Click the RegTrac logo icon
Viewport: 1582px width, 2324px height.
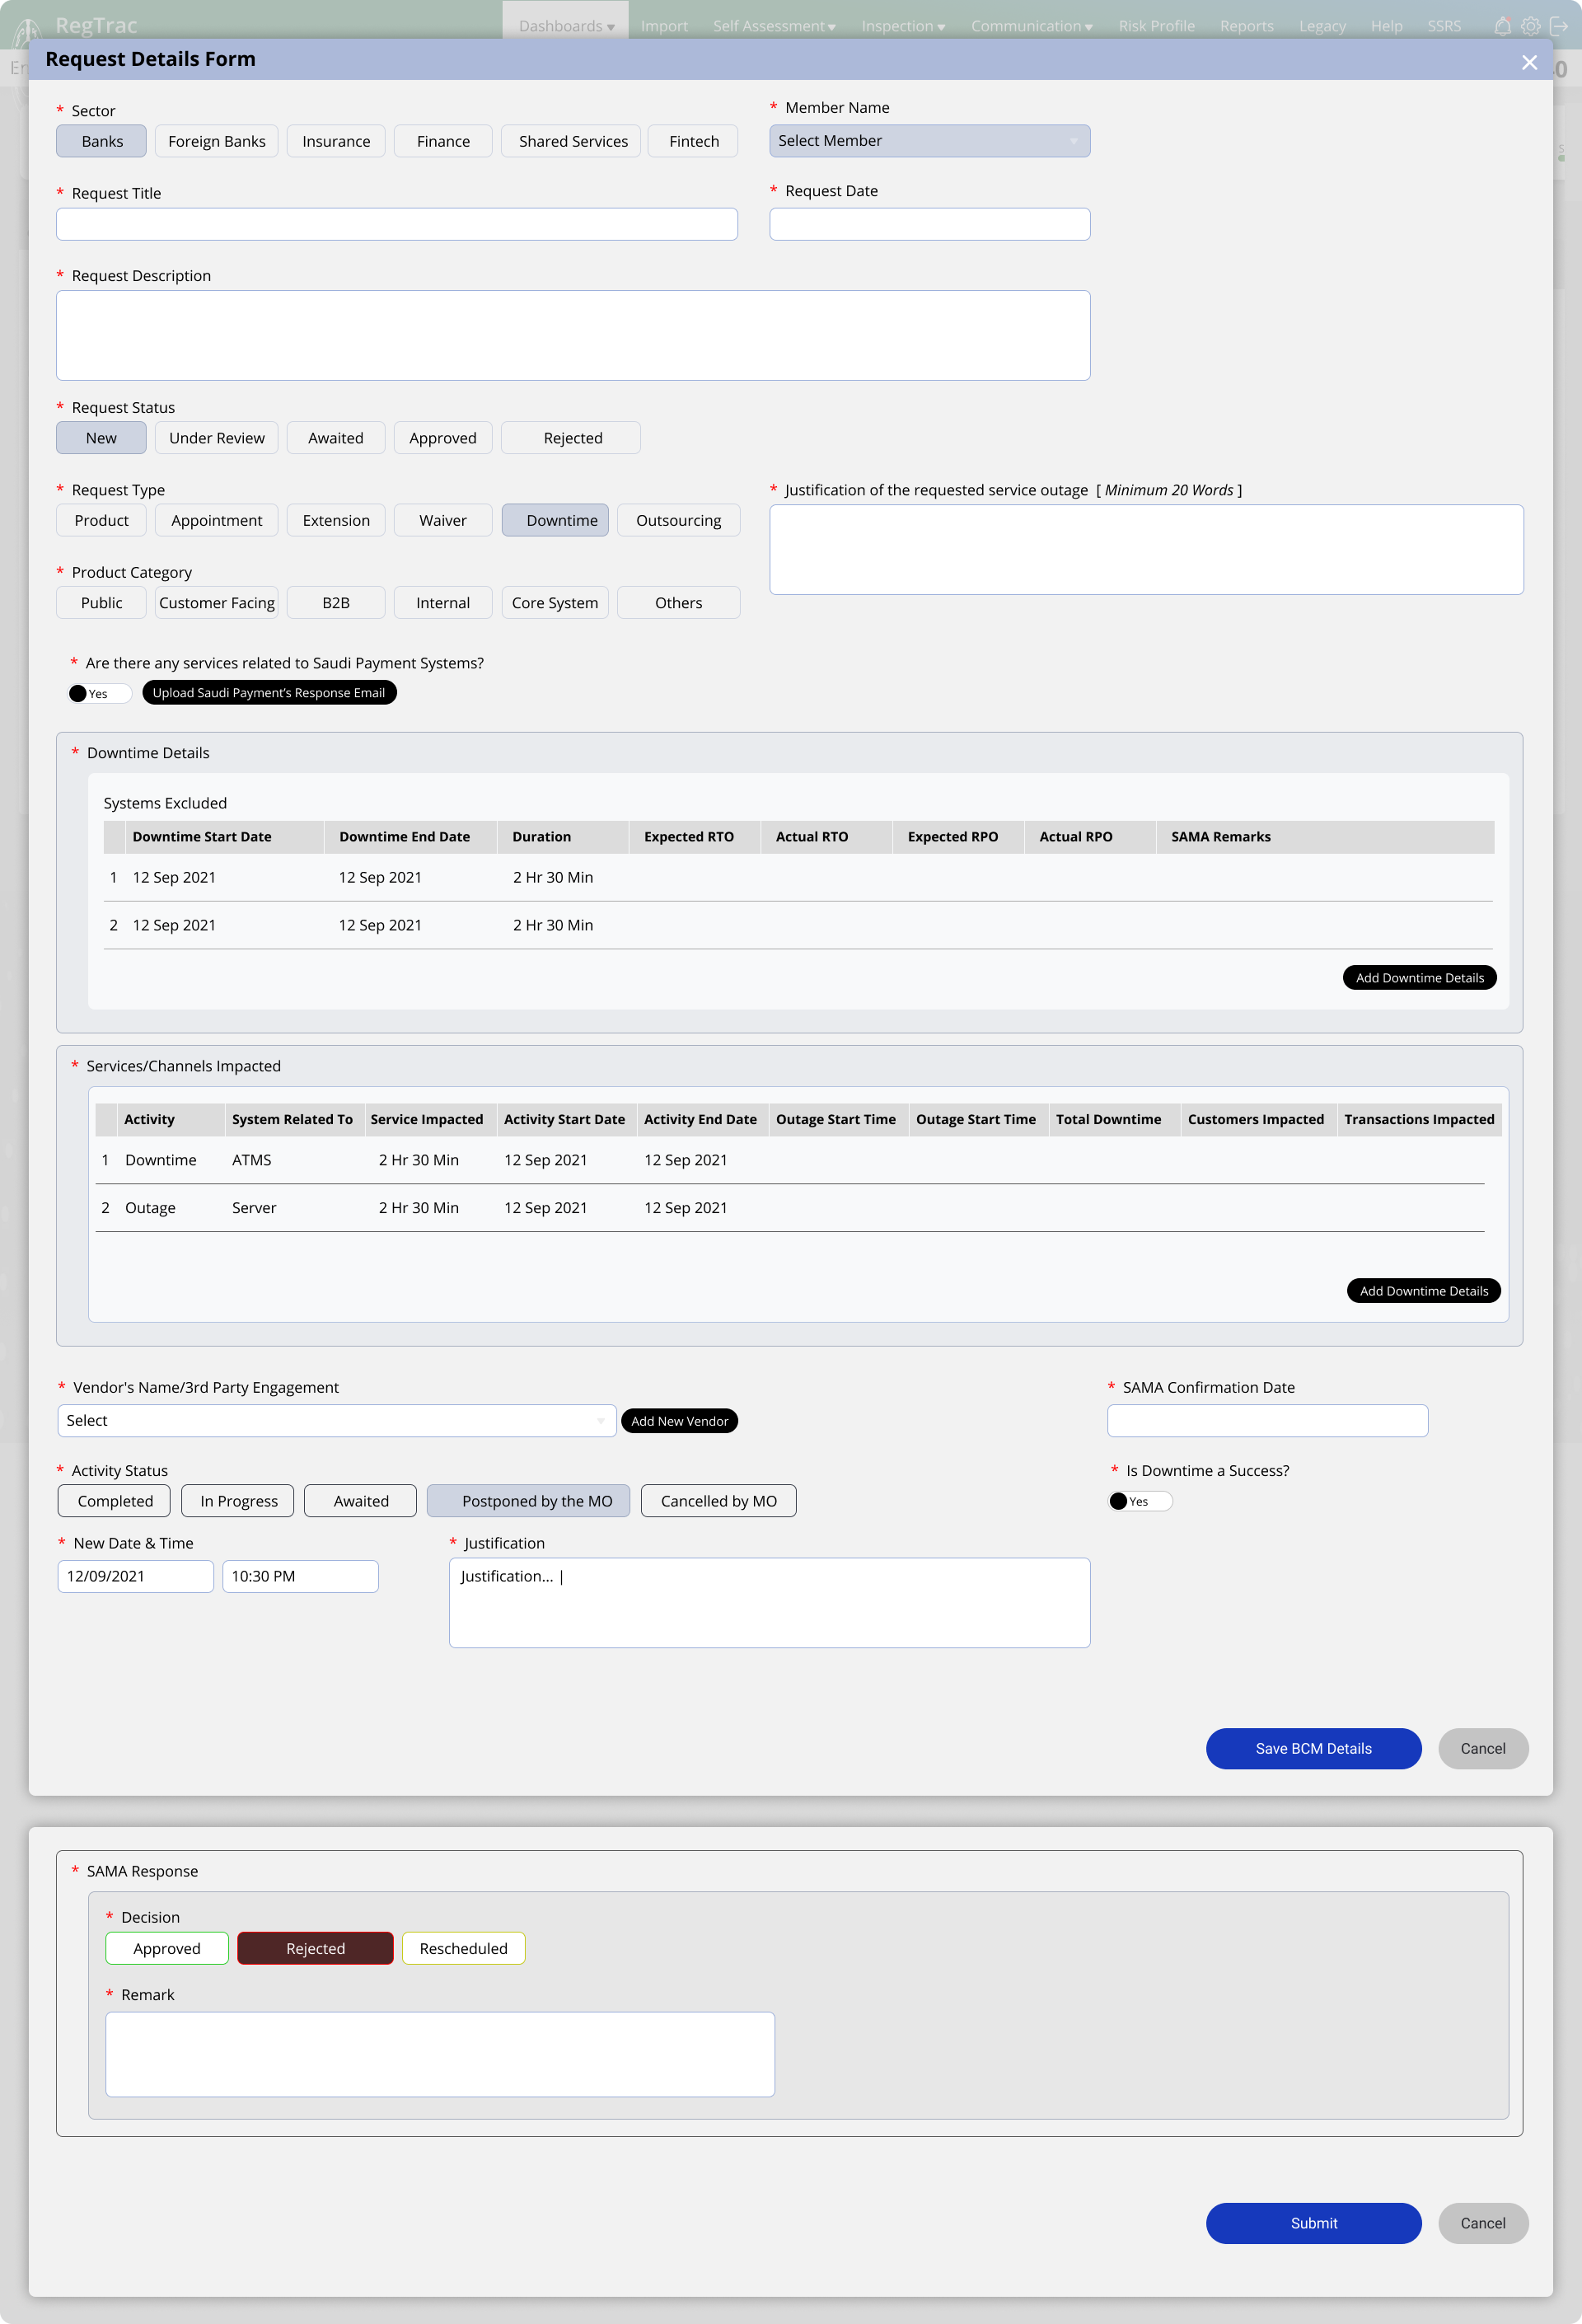(x=28, y=30)
